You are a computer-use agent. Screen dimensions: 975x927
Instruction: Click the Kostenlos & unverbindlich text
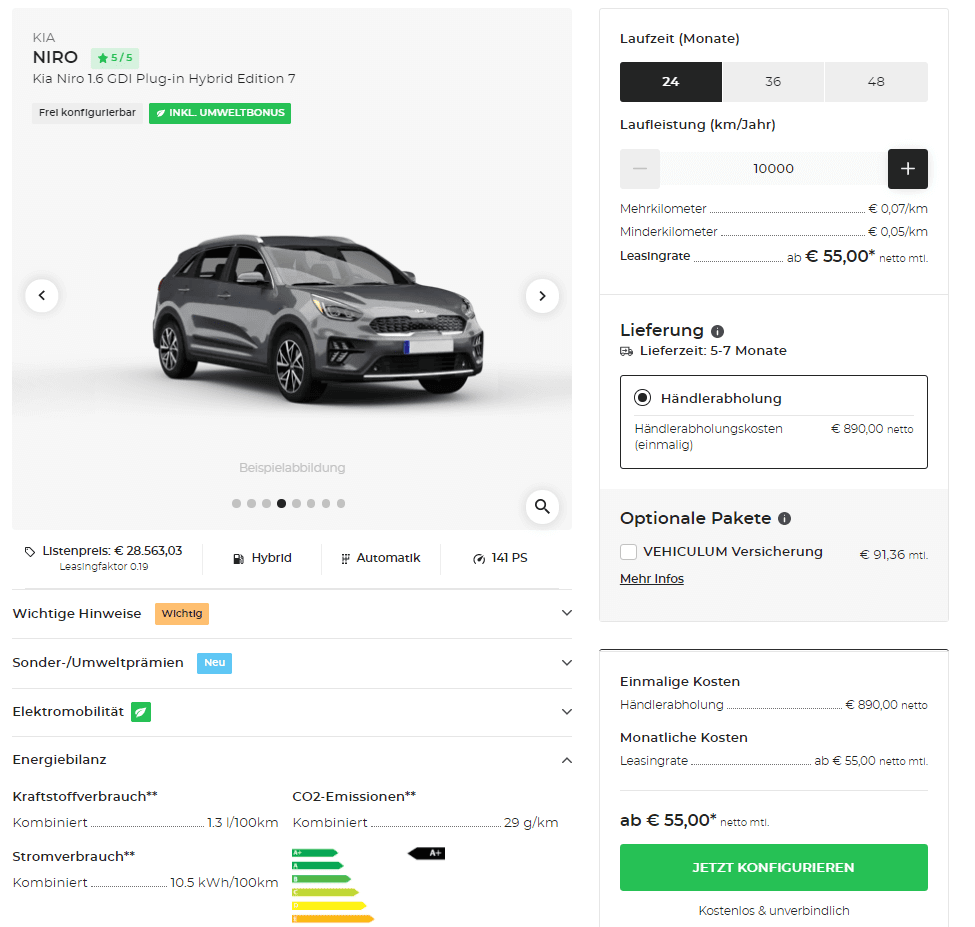tap(774, 911)
